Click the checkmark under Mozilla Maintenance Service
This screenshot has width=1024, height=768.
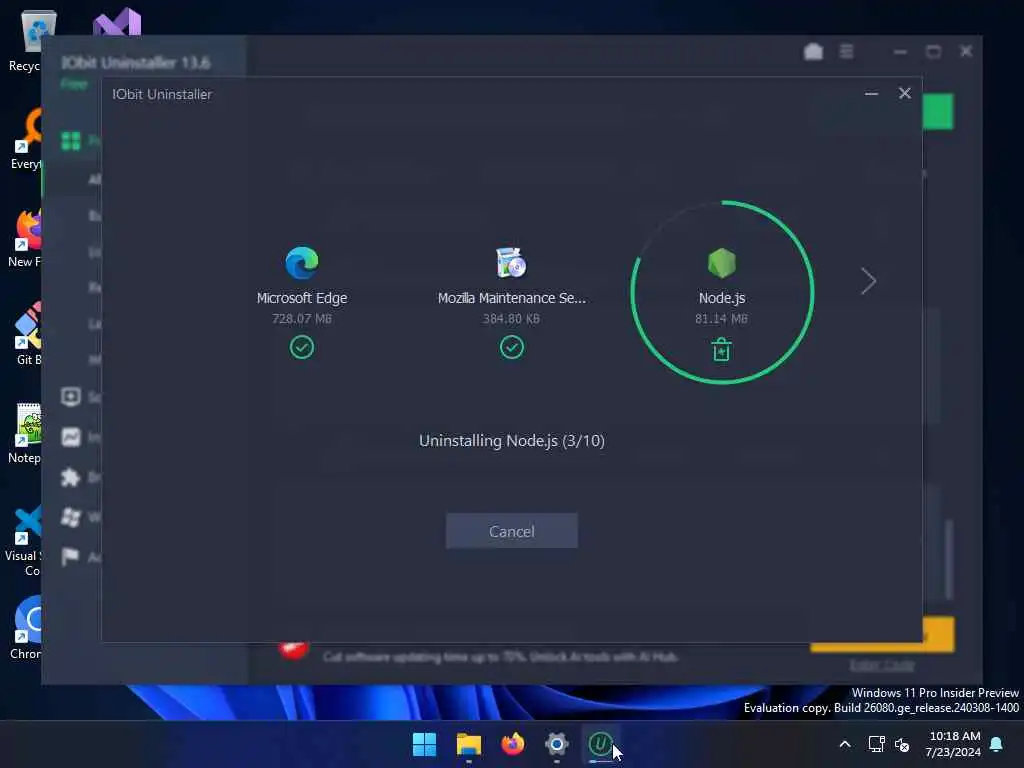(511, 347)
